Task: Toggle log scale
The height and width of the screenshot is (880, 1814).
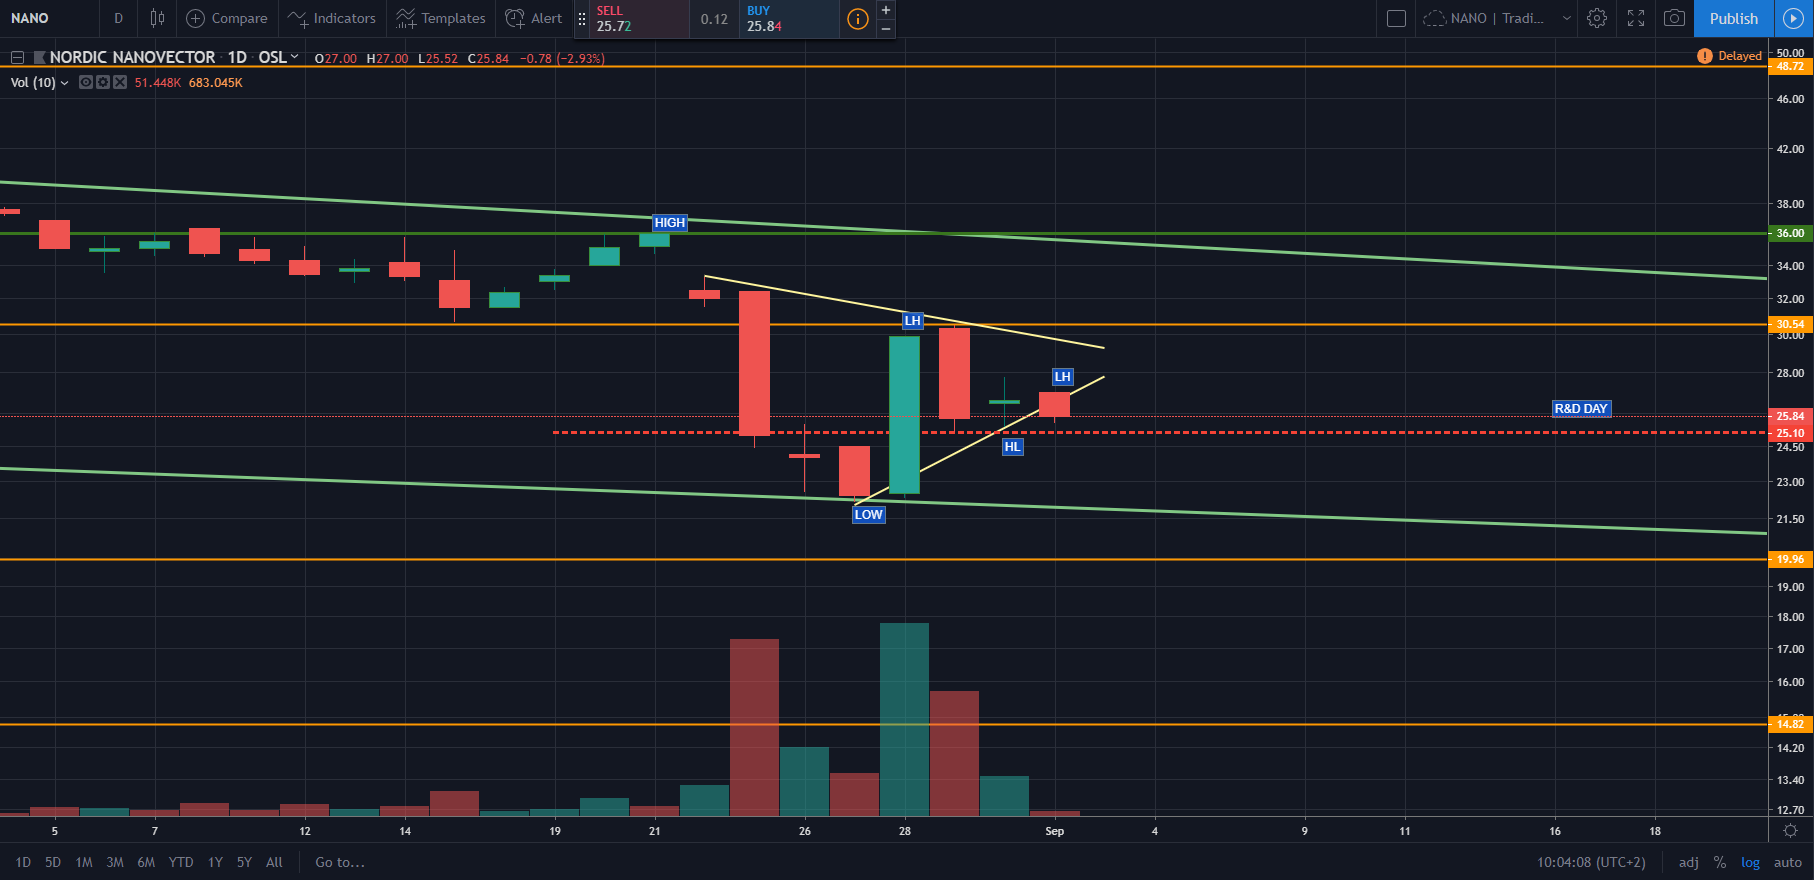Action: coord(1750,862)
